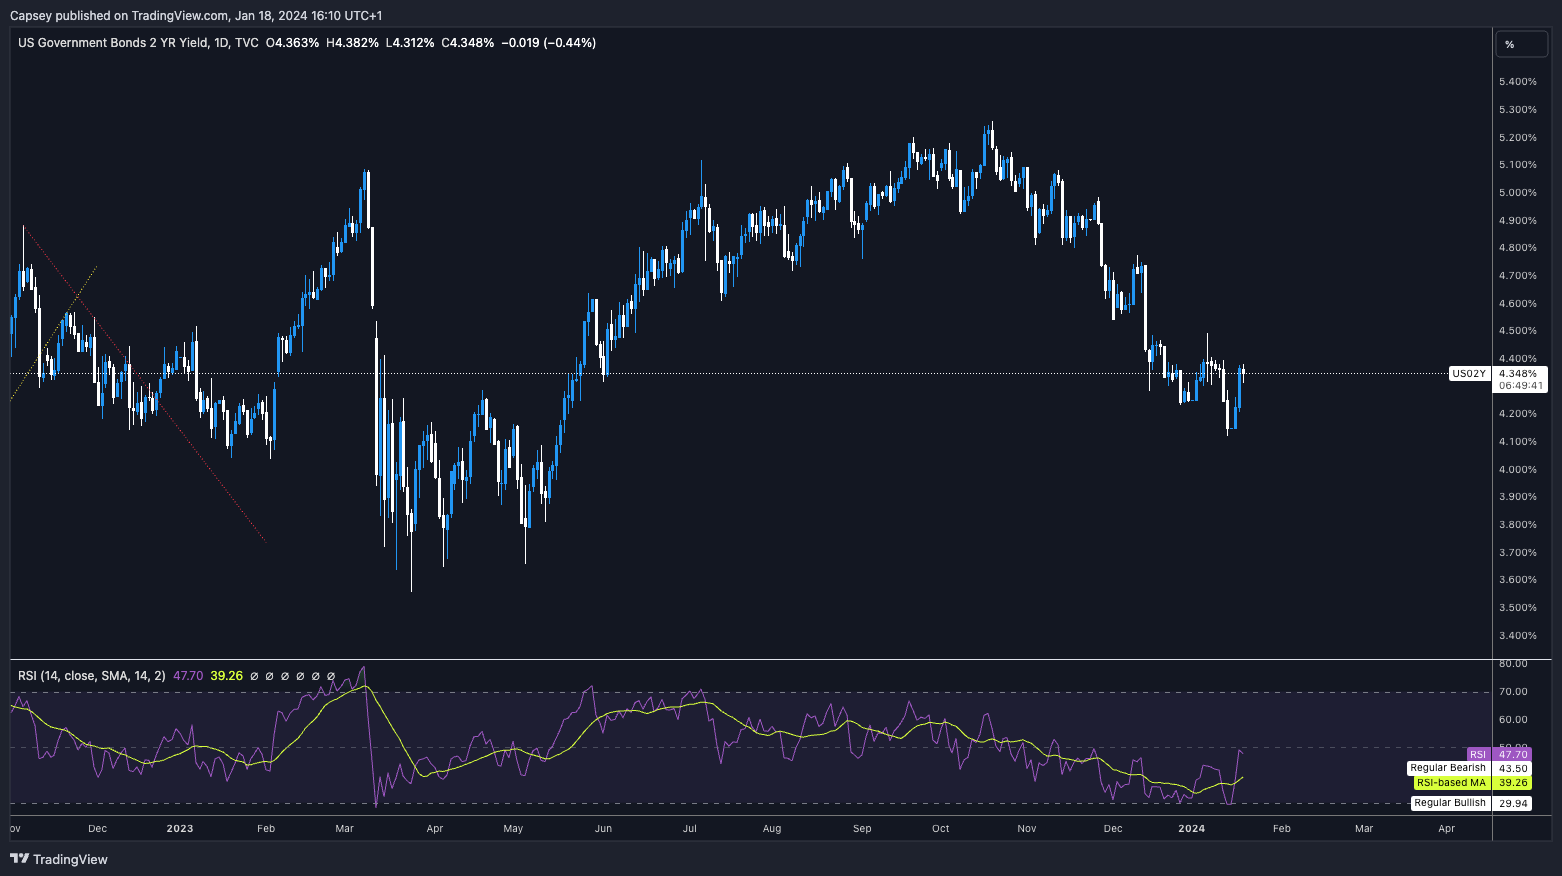
Task: Select the purple RSI value label
Action: (1477, 755)
